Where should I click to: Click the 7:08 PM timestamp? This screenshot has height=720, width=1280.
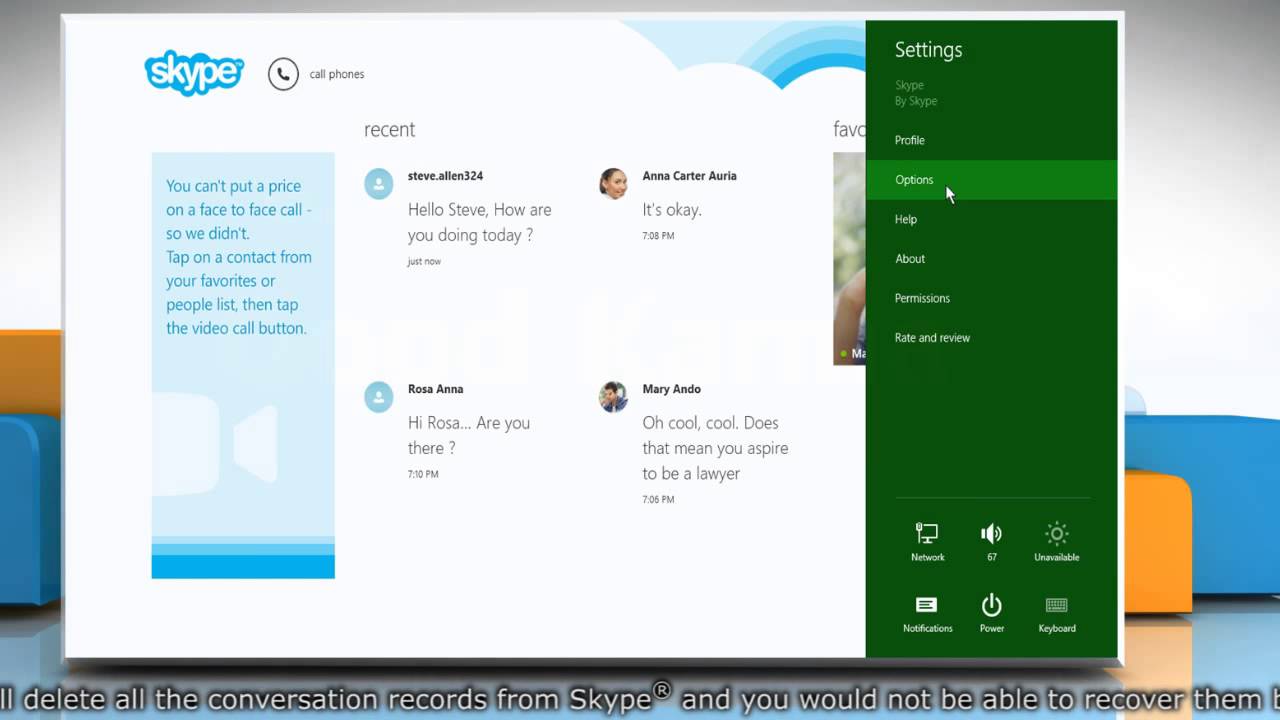(x=658, y=236)
